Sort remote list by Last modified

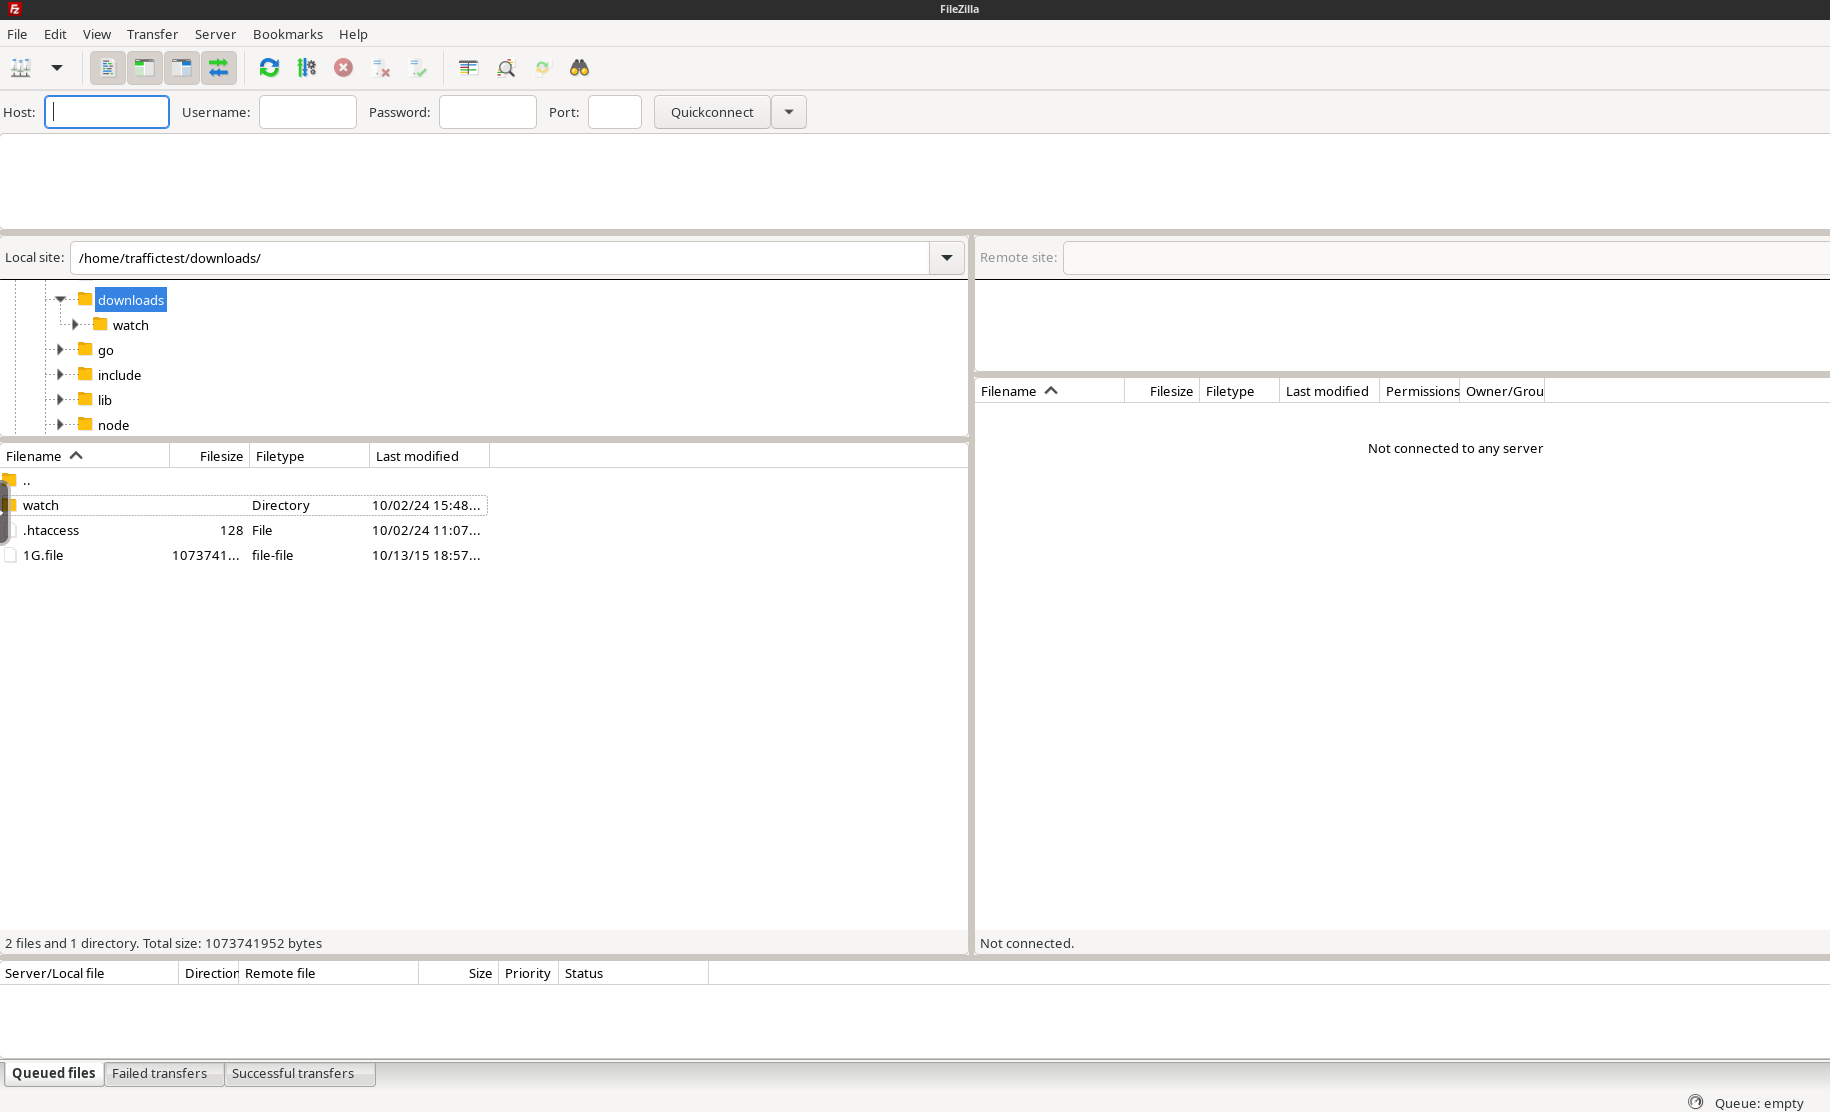[x=1329, y=391]
